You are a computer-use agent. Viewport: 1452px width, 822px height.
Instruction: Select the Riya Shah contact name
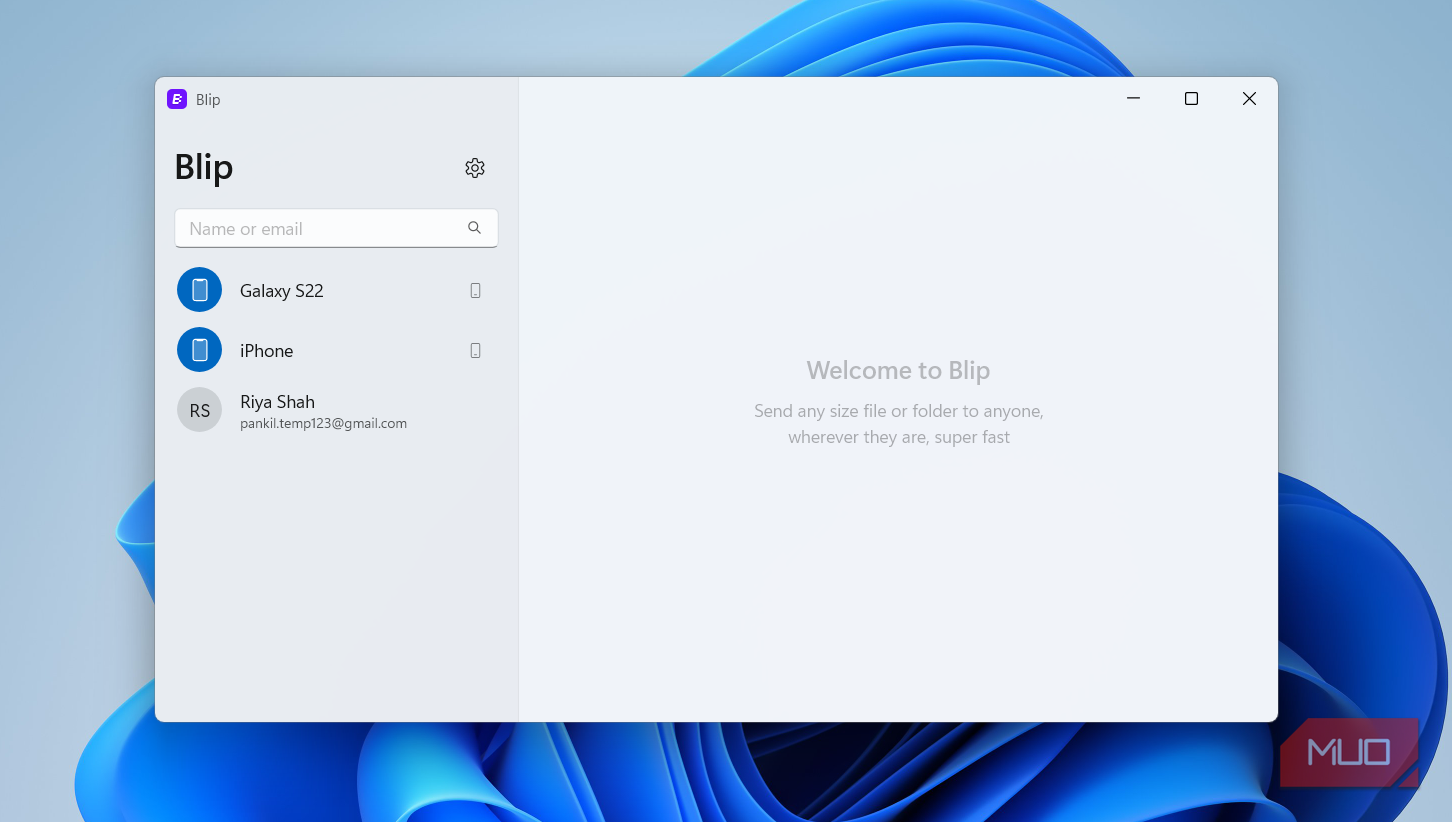(277, 402)
